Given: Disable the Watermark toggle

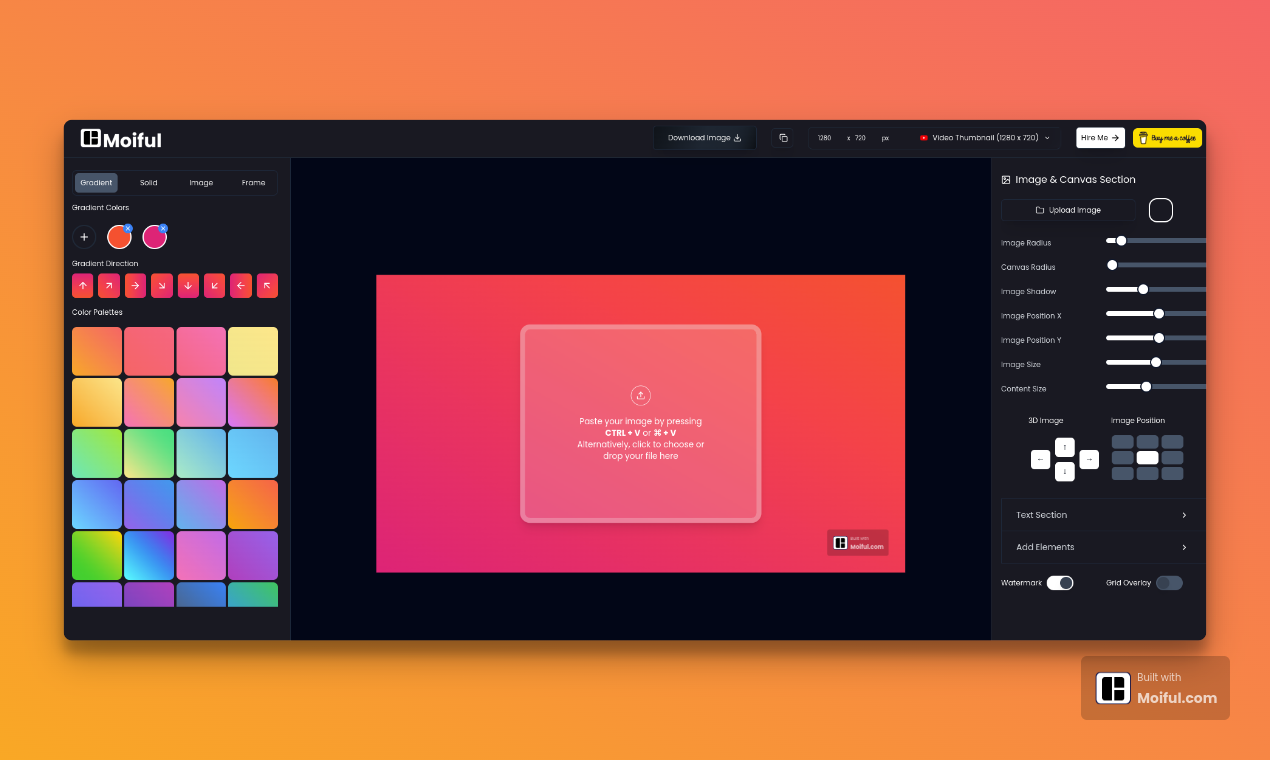Looking at the screenshot, I should click(x=1059, y=582).
